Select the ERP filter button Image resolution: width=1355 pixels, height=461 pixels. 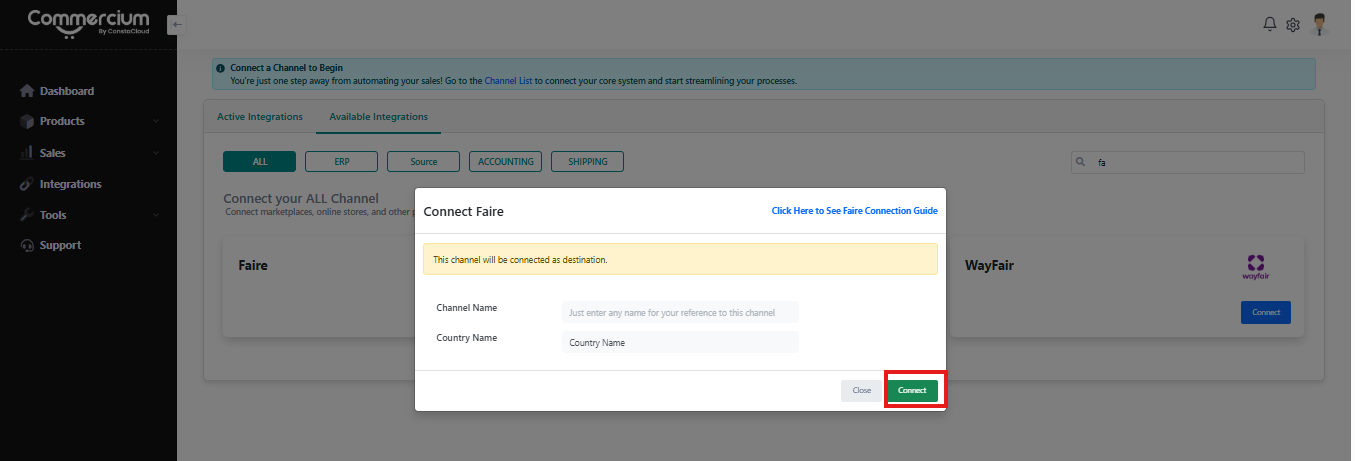tap(341, 162)
